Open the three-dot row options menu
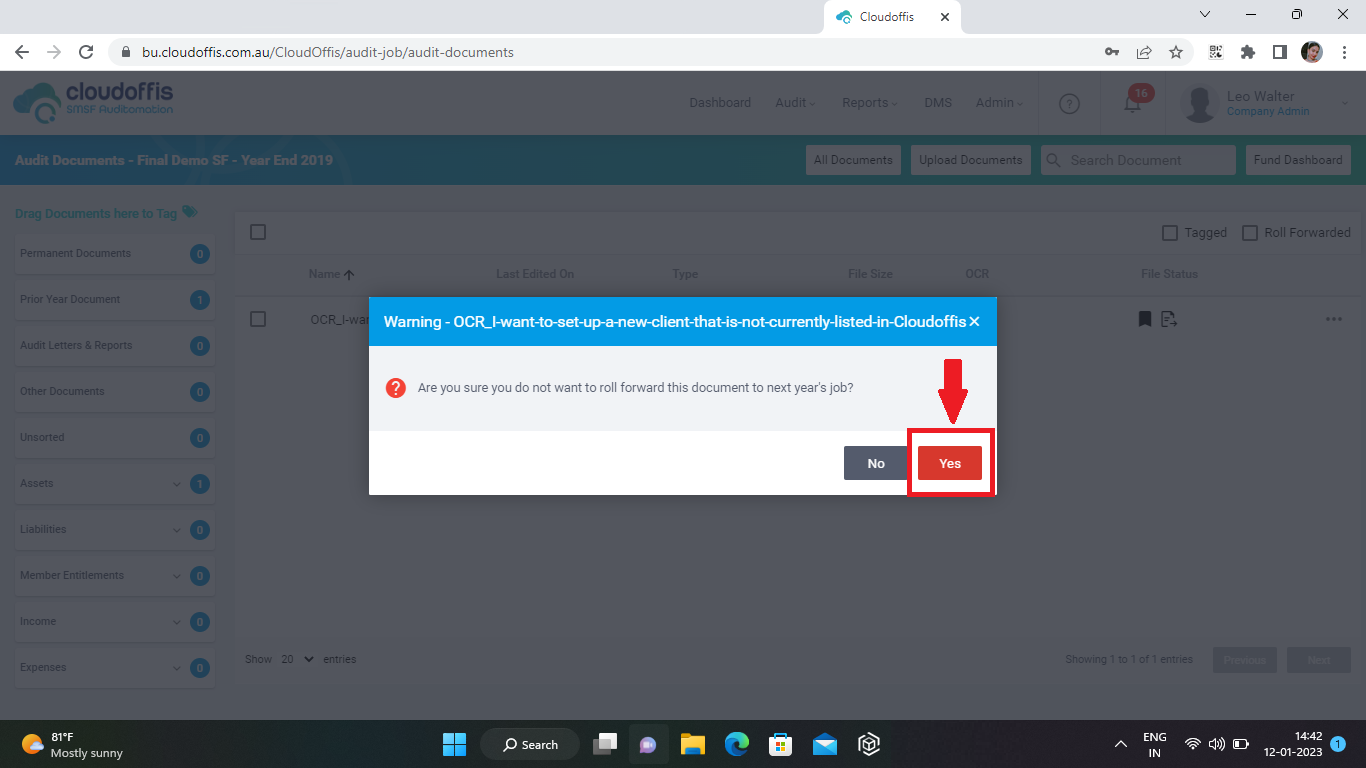This screenshot has height=768, width=1366. coord(1333,319)
